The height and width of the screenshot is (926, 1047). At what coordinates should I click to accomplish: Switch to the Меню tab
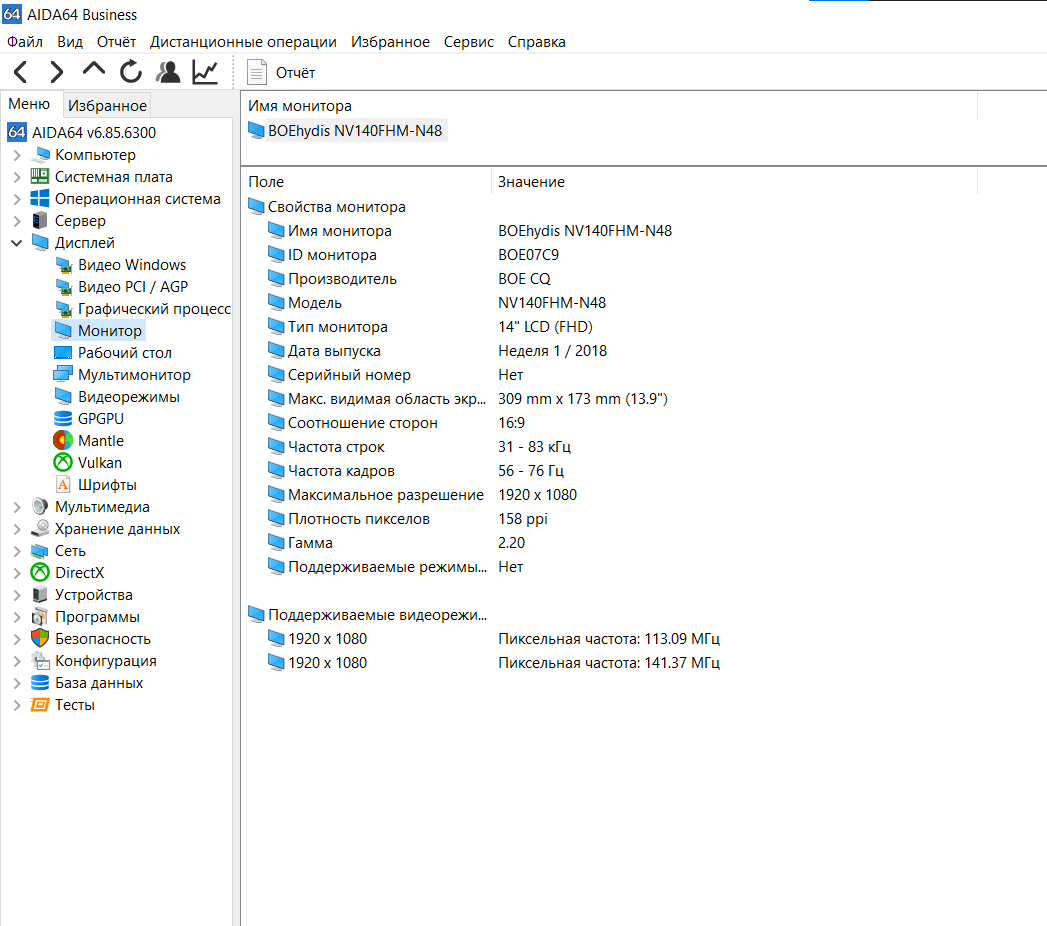pos(29,104)
